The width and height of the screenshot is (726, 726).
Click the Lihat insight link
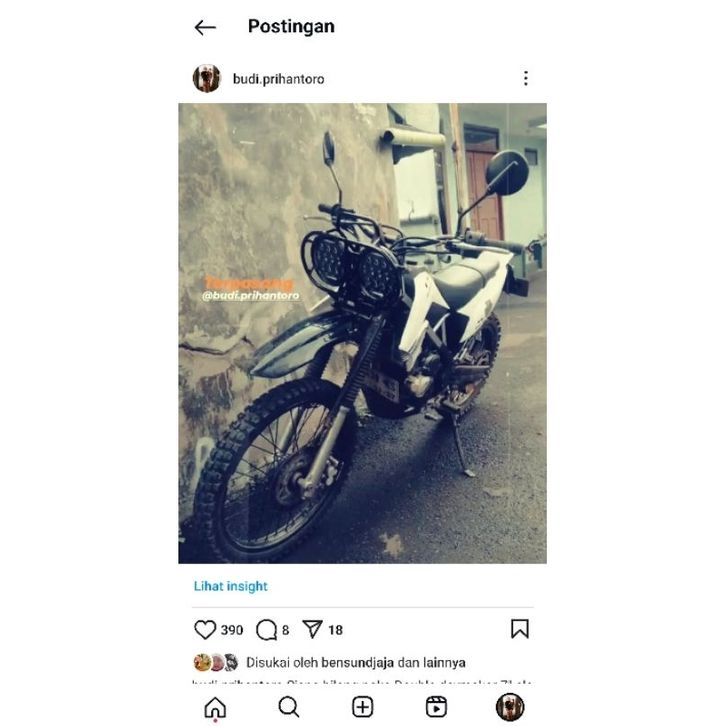(231, 586)
